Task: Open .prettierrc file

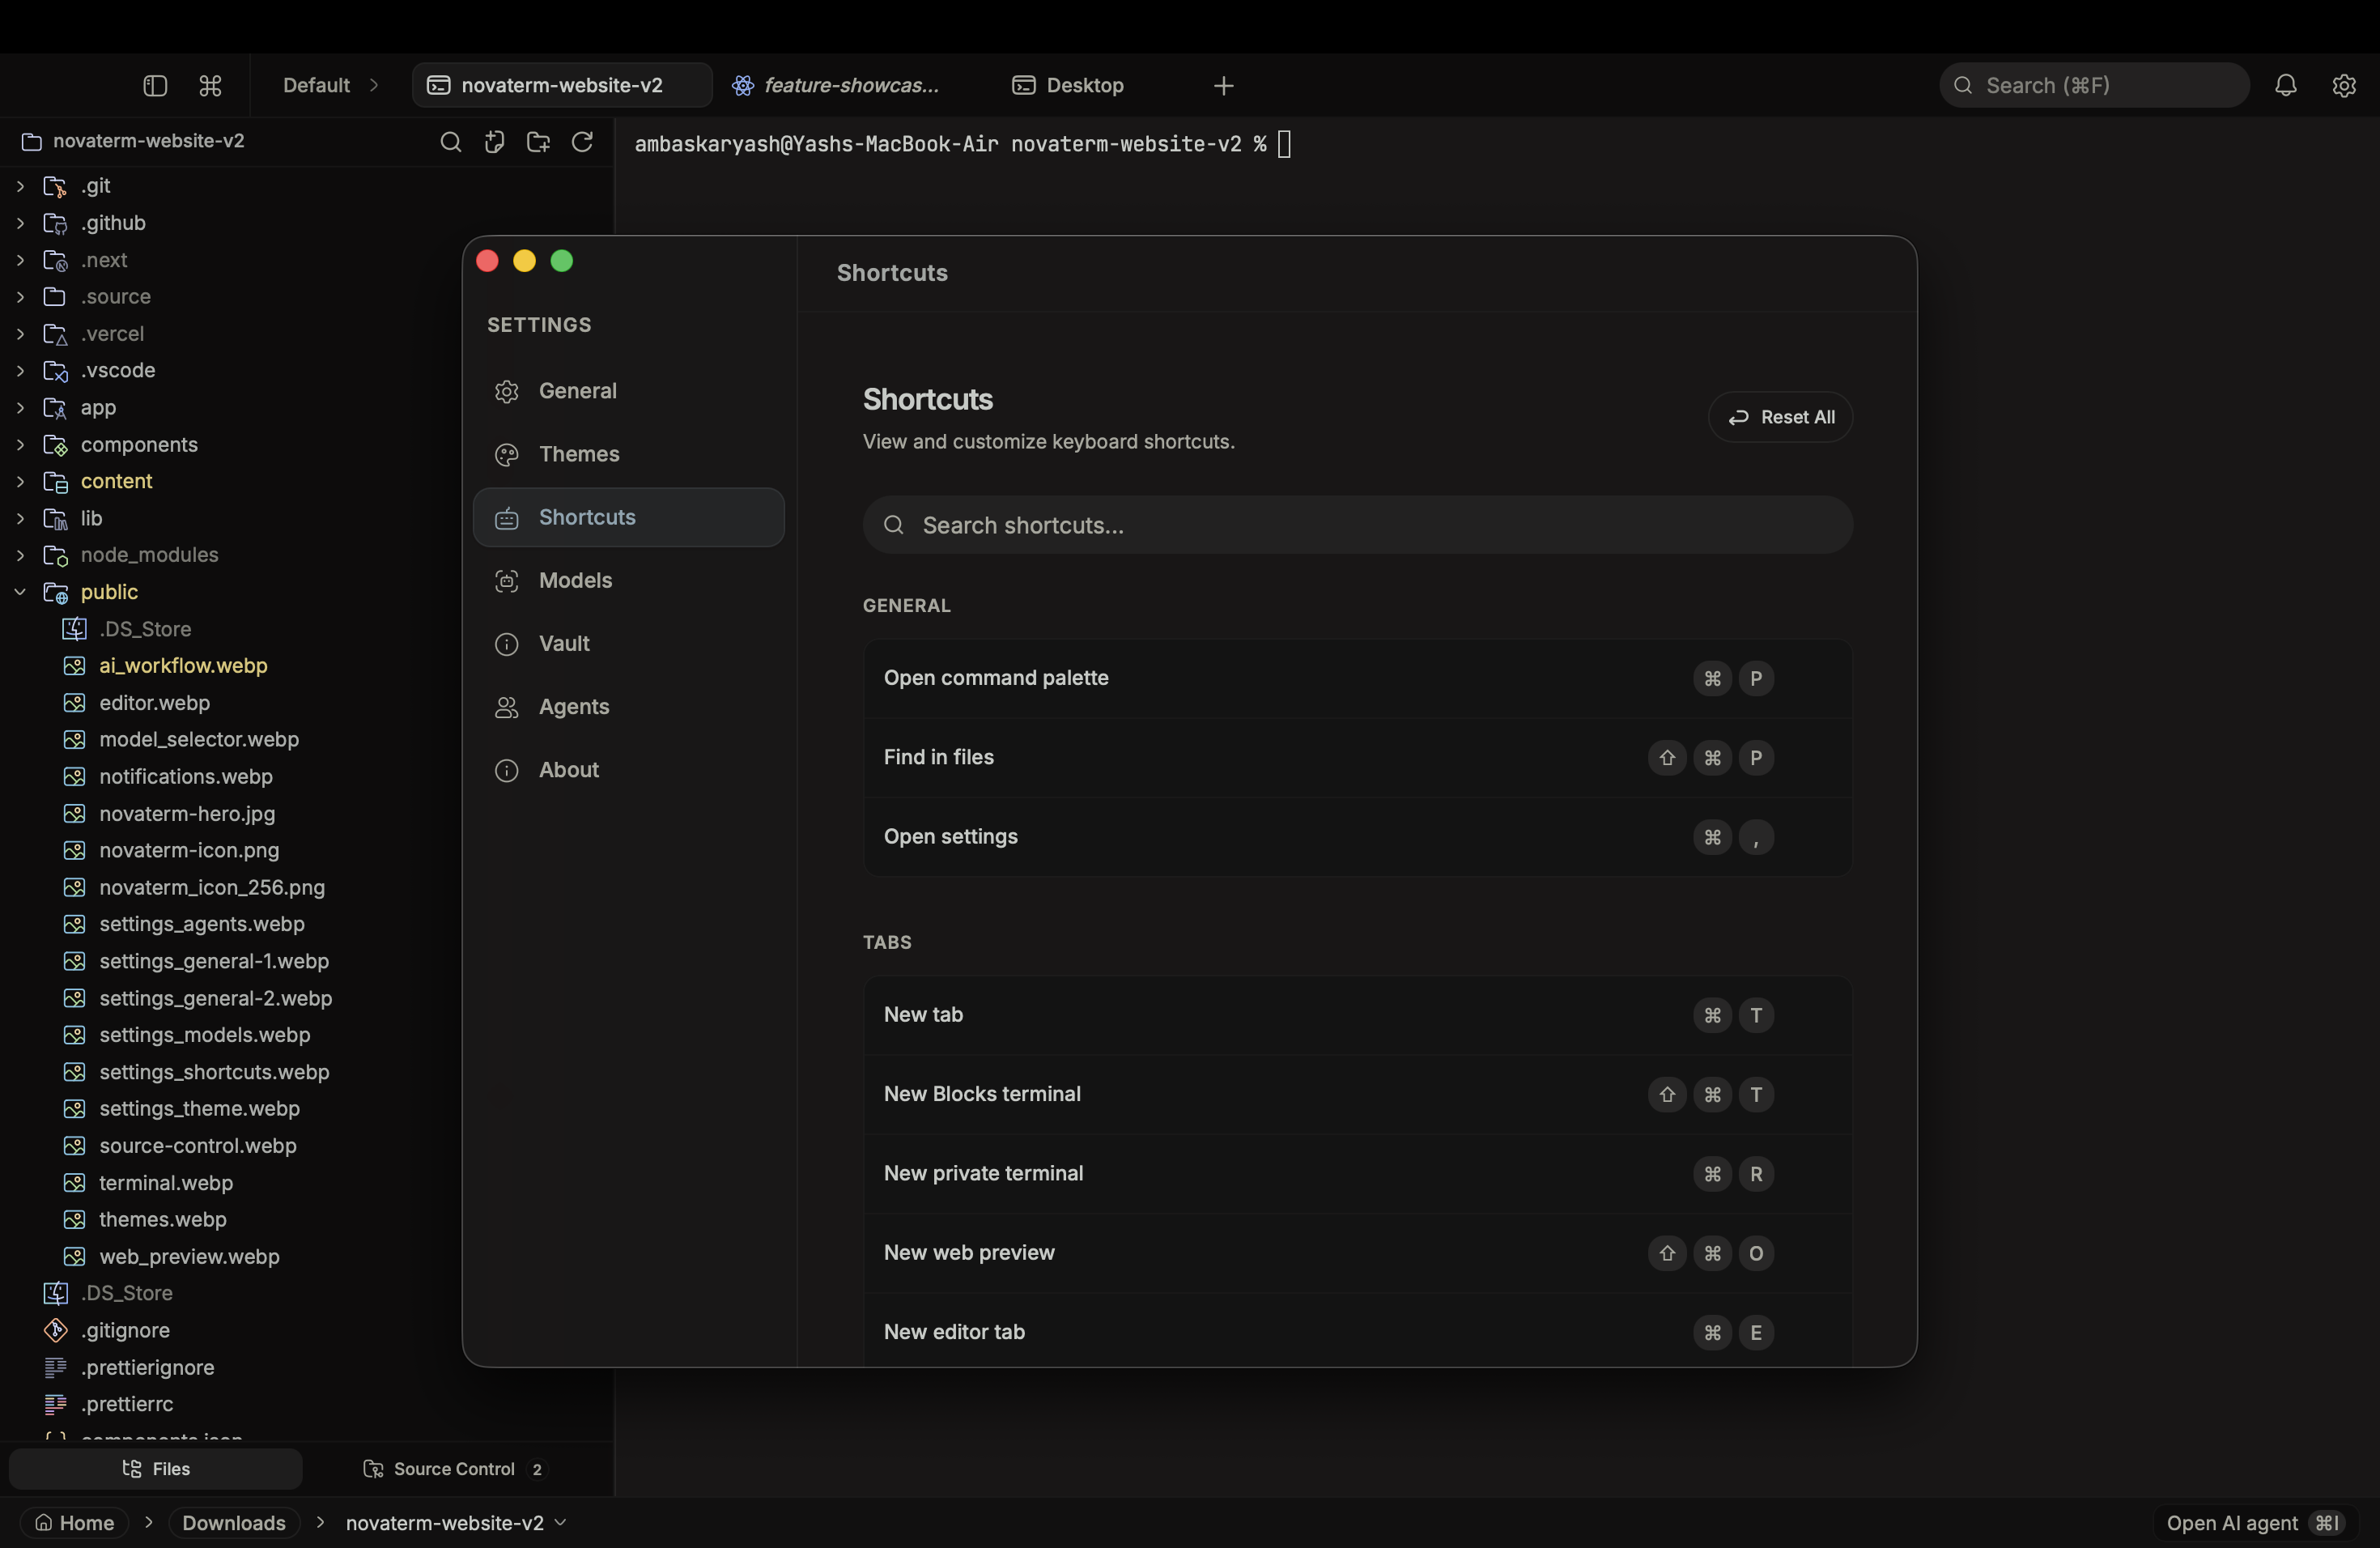Action: 127,1404
